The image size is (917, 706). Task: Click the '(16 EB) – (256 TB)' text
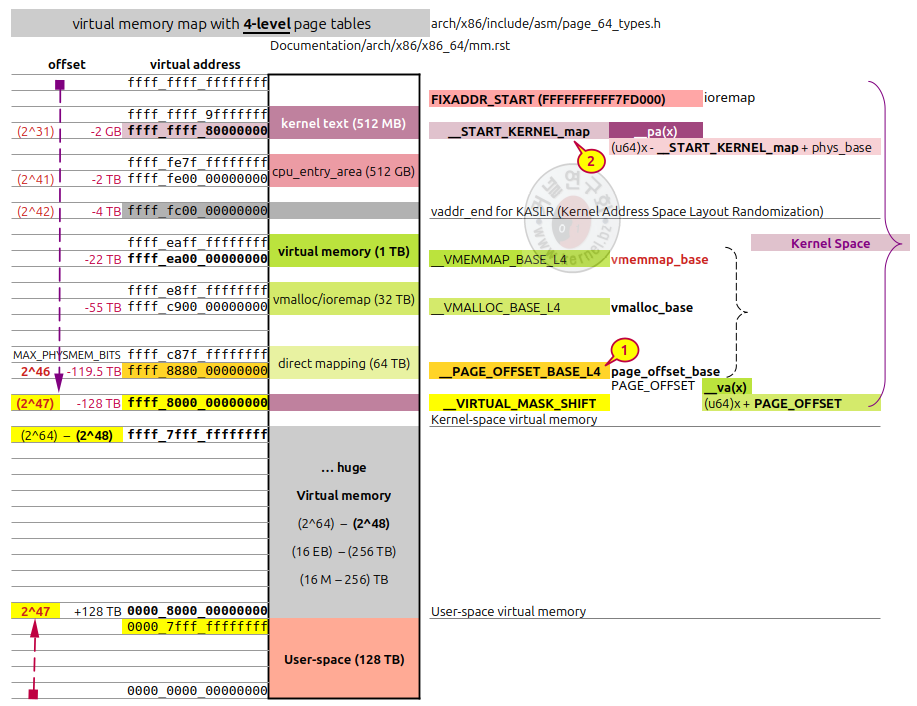pos(344,552)
